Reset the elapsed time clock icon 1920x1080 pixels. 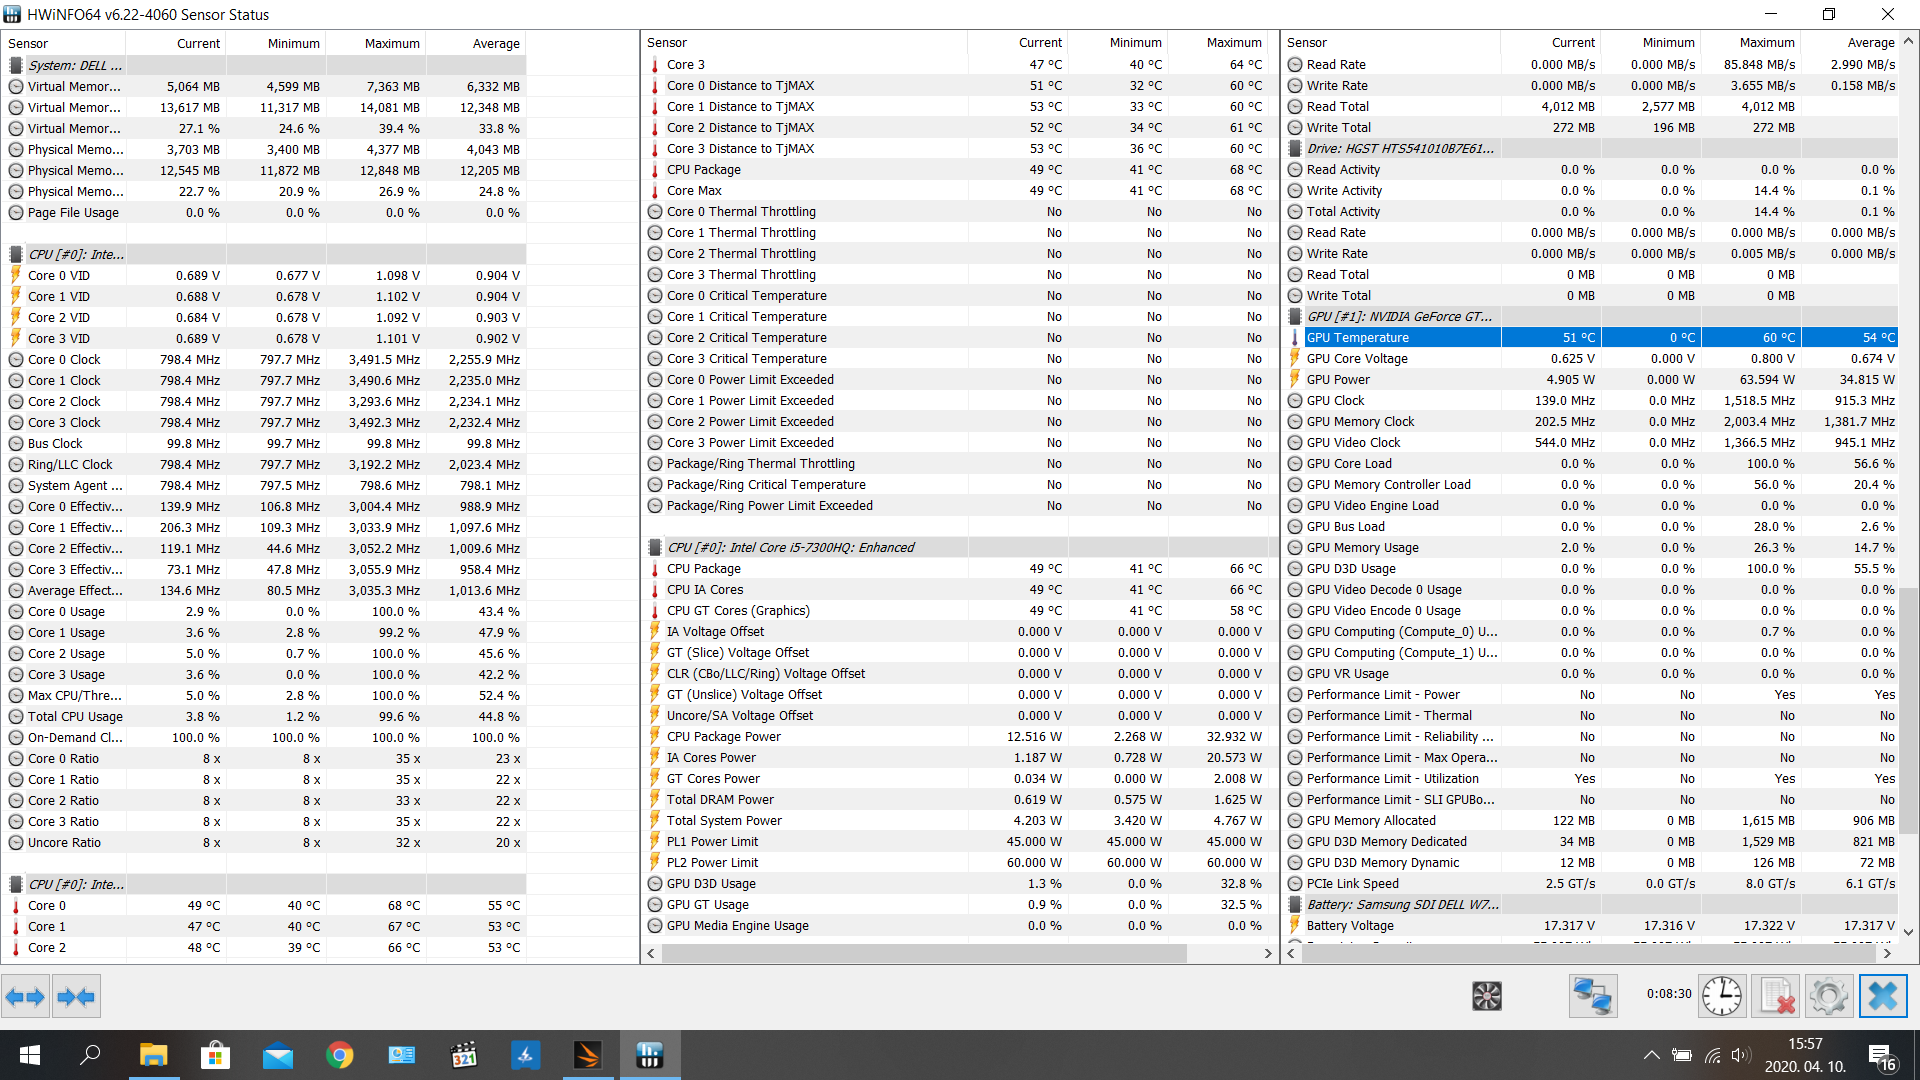click(1722, 996)
